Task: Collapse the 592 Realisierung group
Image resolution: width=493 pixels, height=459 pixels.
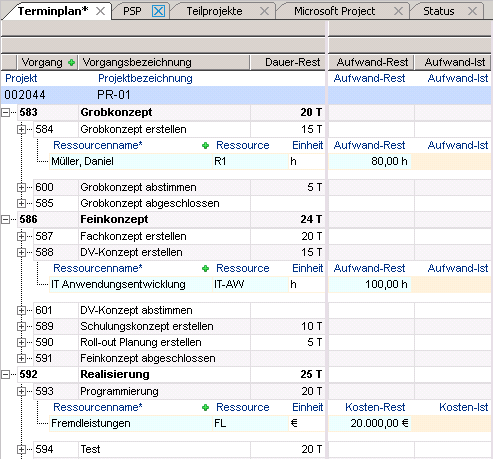Action: pyautogui.click(x=5, y=375)
